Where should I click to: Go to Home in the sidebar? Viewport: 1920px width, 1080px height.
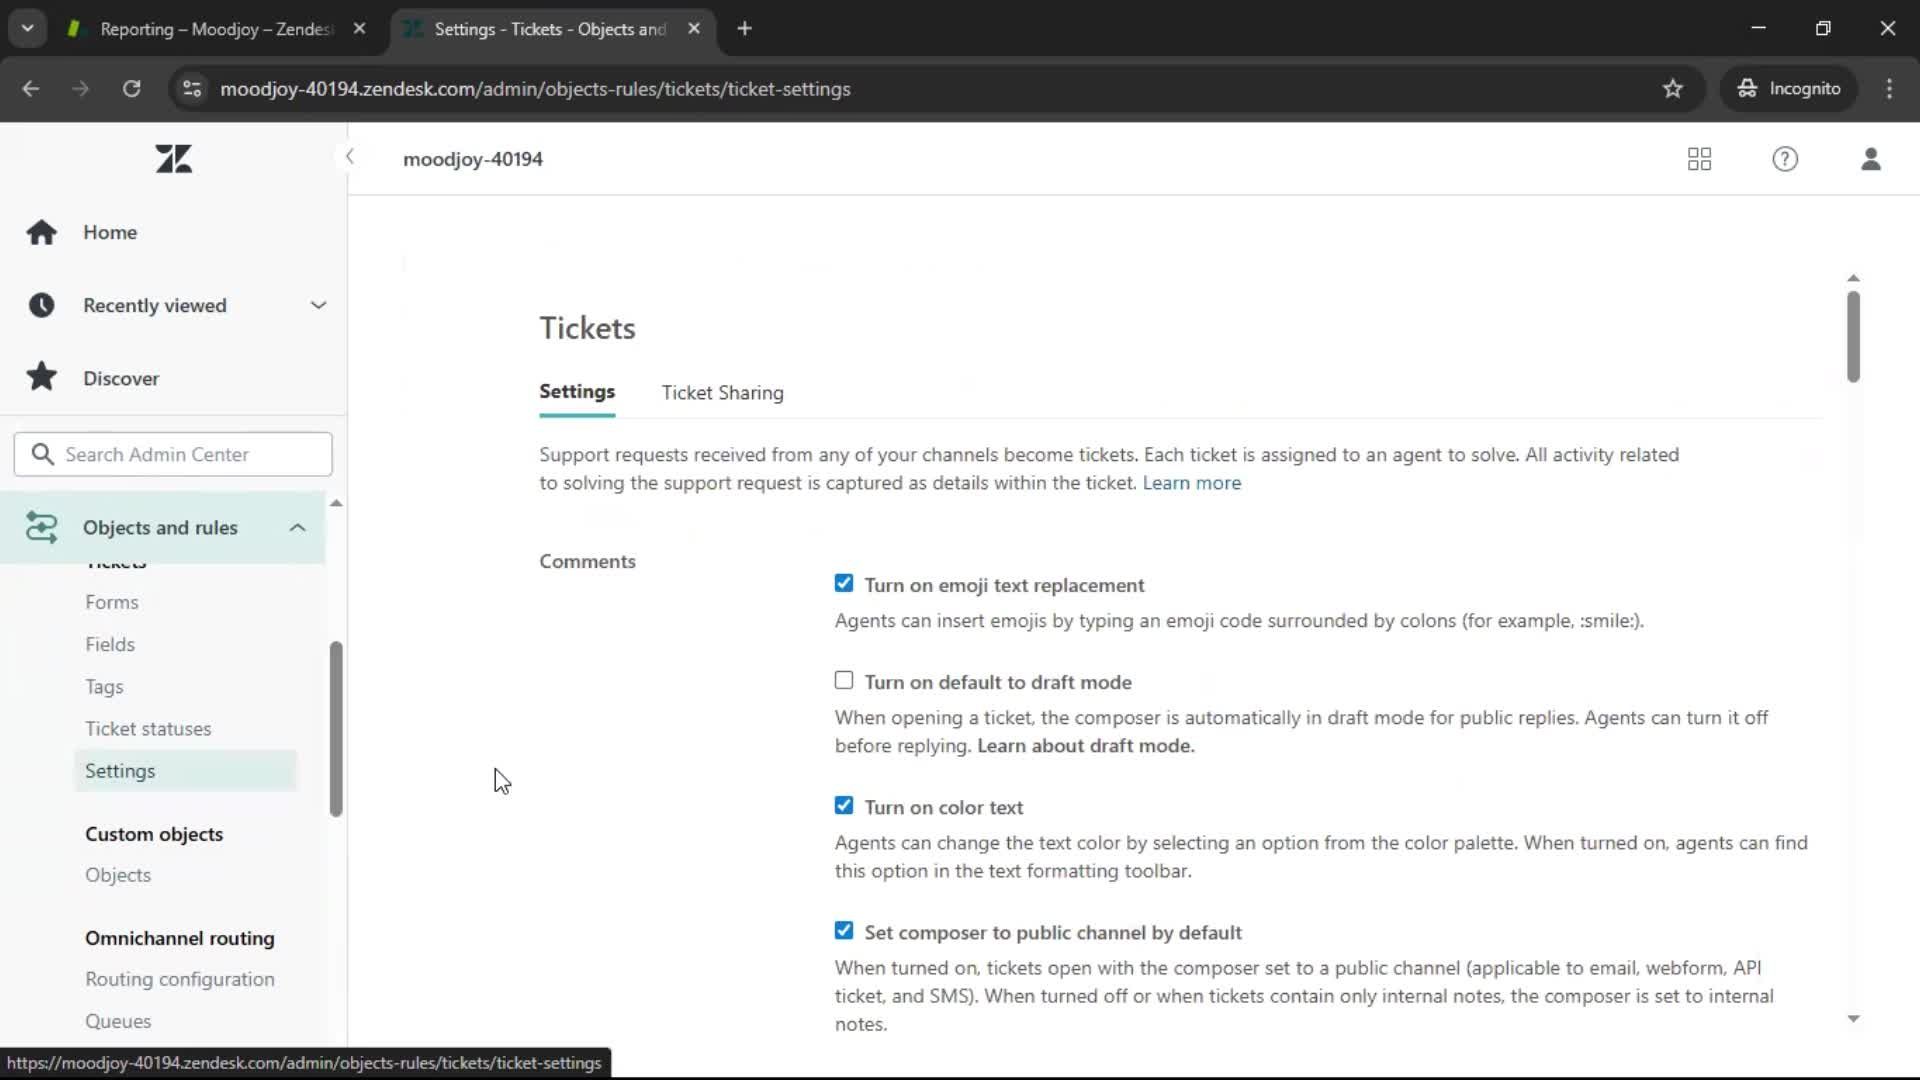(110, 232)
